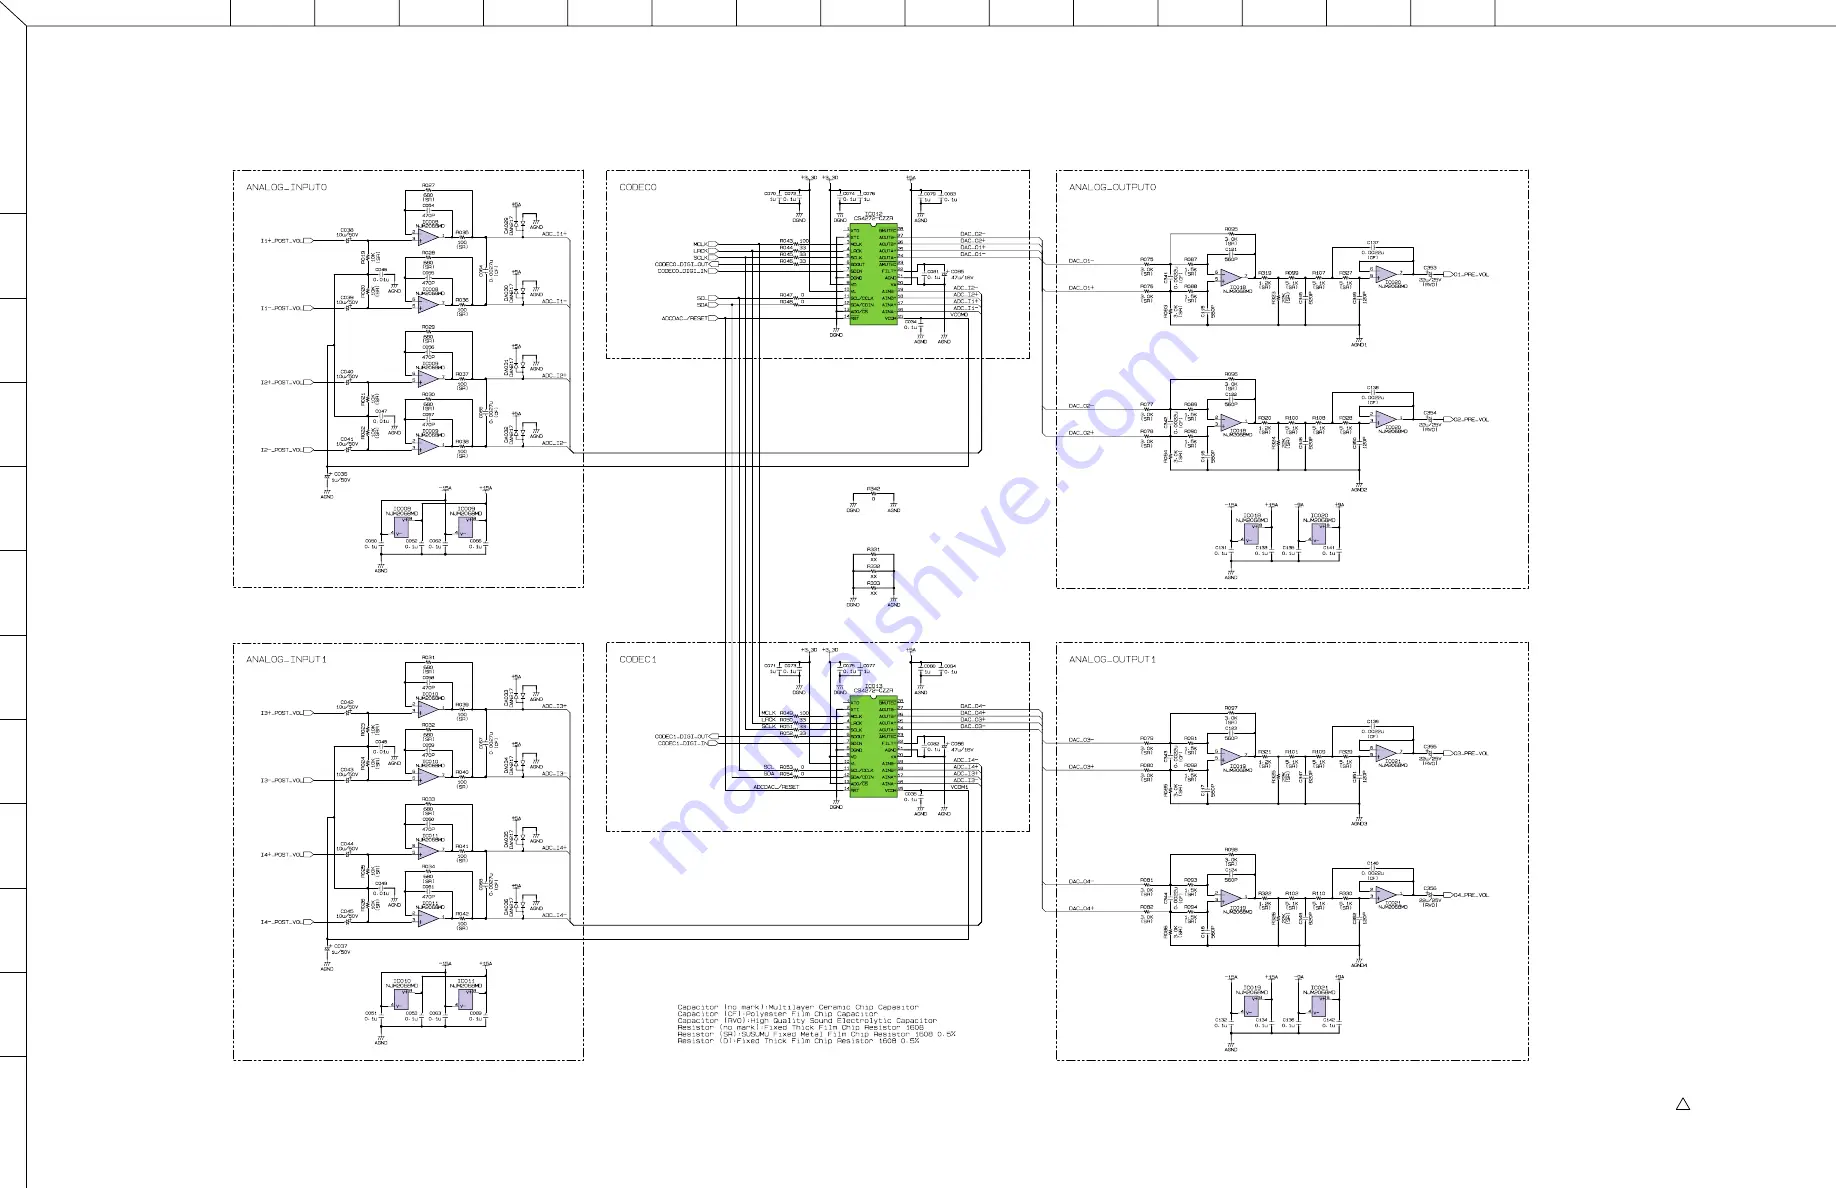Image resolution: width=1836 pixels, height=1188 pixels.
Task: Click the ANALOG_INPUT0 block title
Action: [286, 187]
